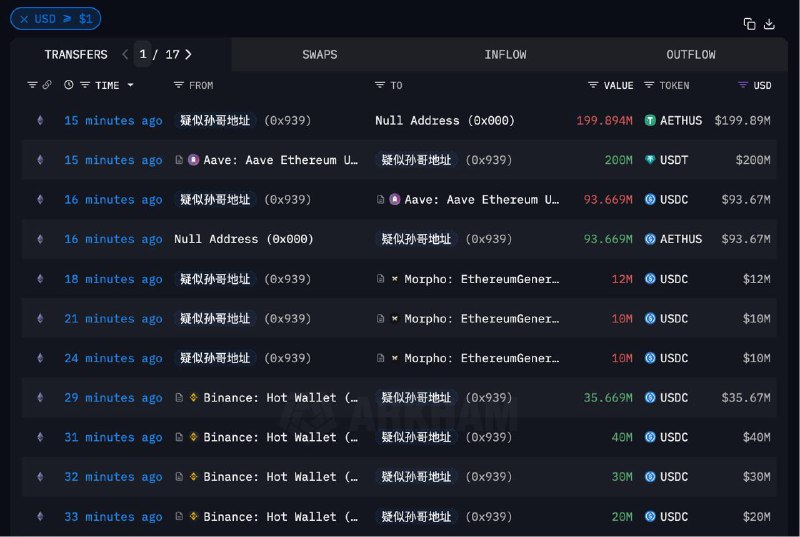This screenshot has height=537, width=800.
Task: Click recipient (0x939) in USDT 200M row
Action: tap(489, 160)
